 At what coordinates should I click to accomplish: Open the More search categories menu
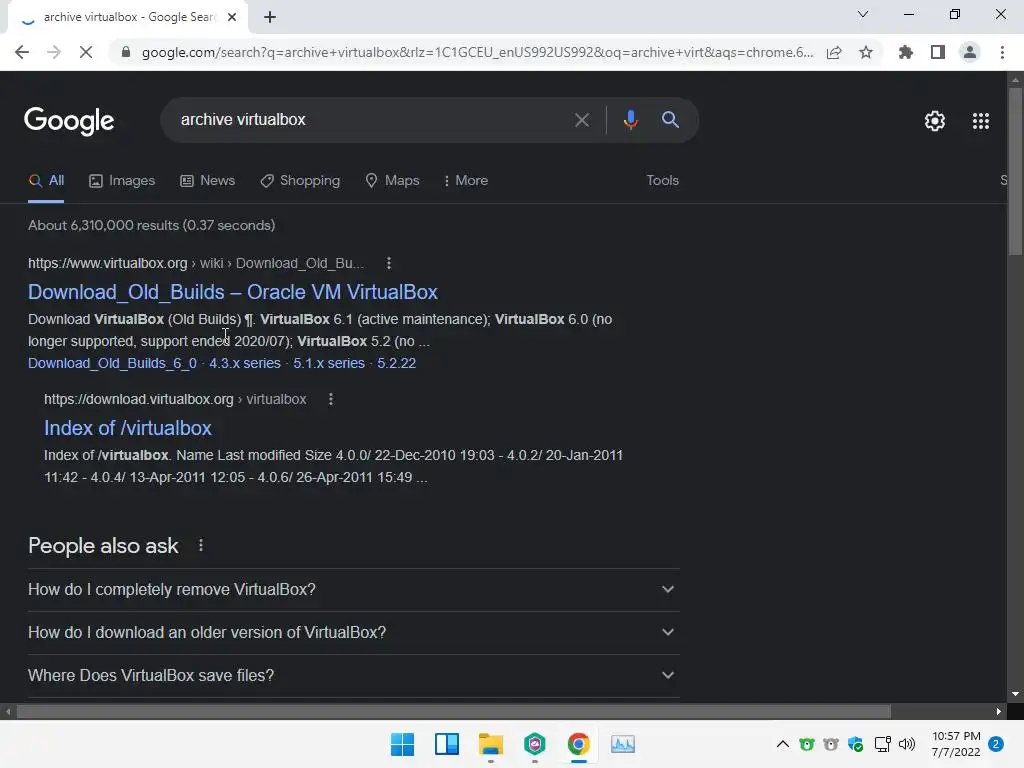click(x=466, y=181)
